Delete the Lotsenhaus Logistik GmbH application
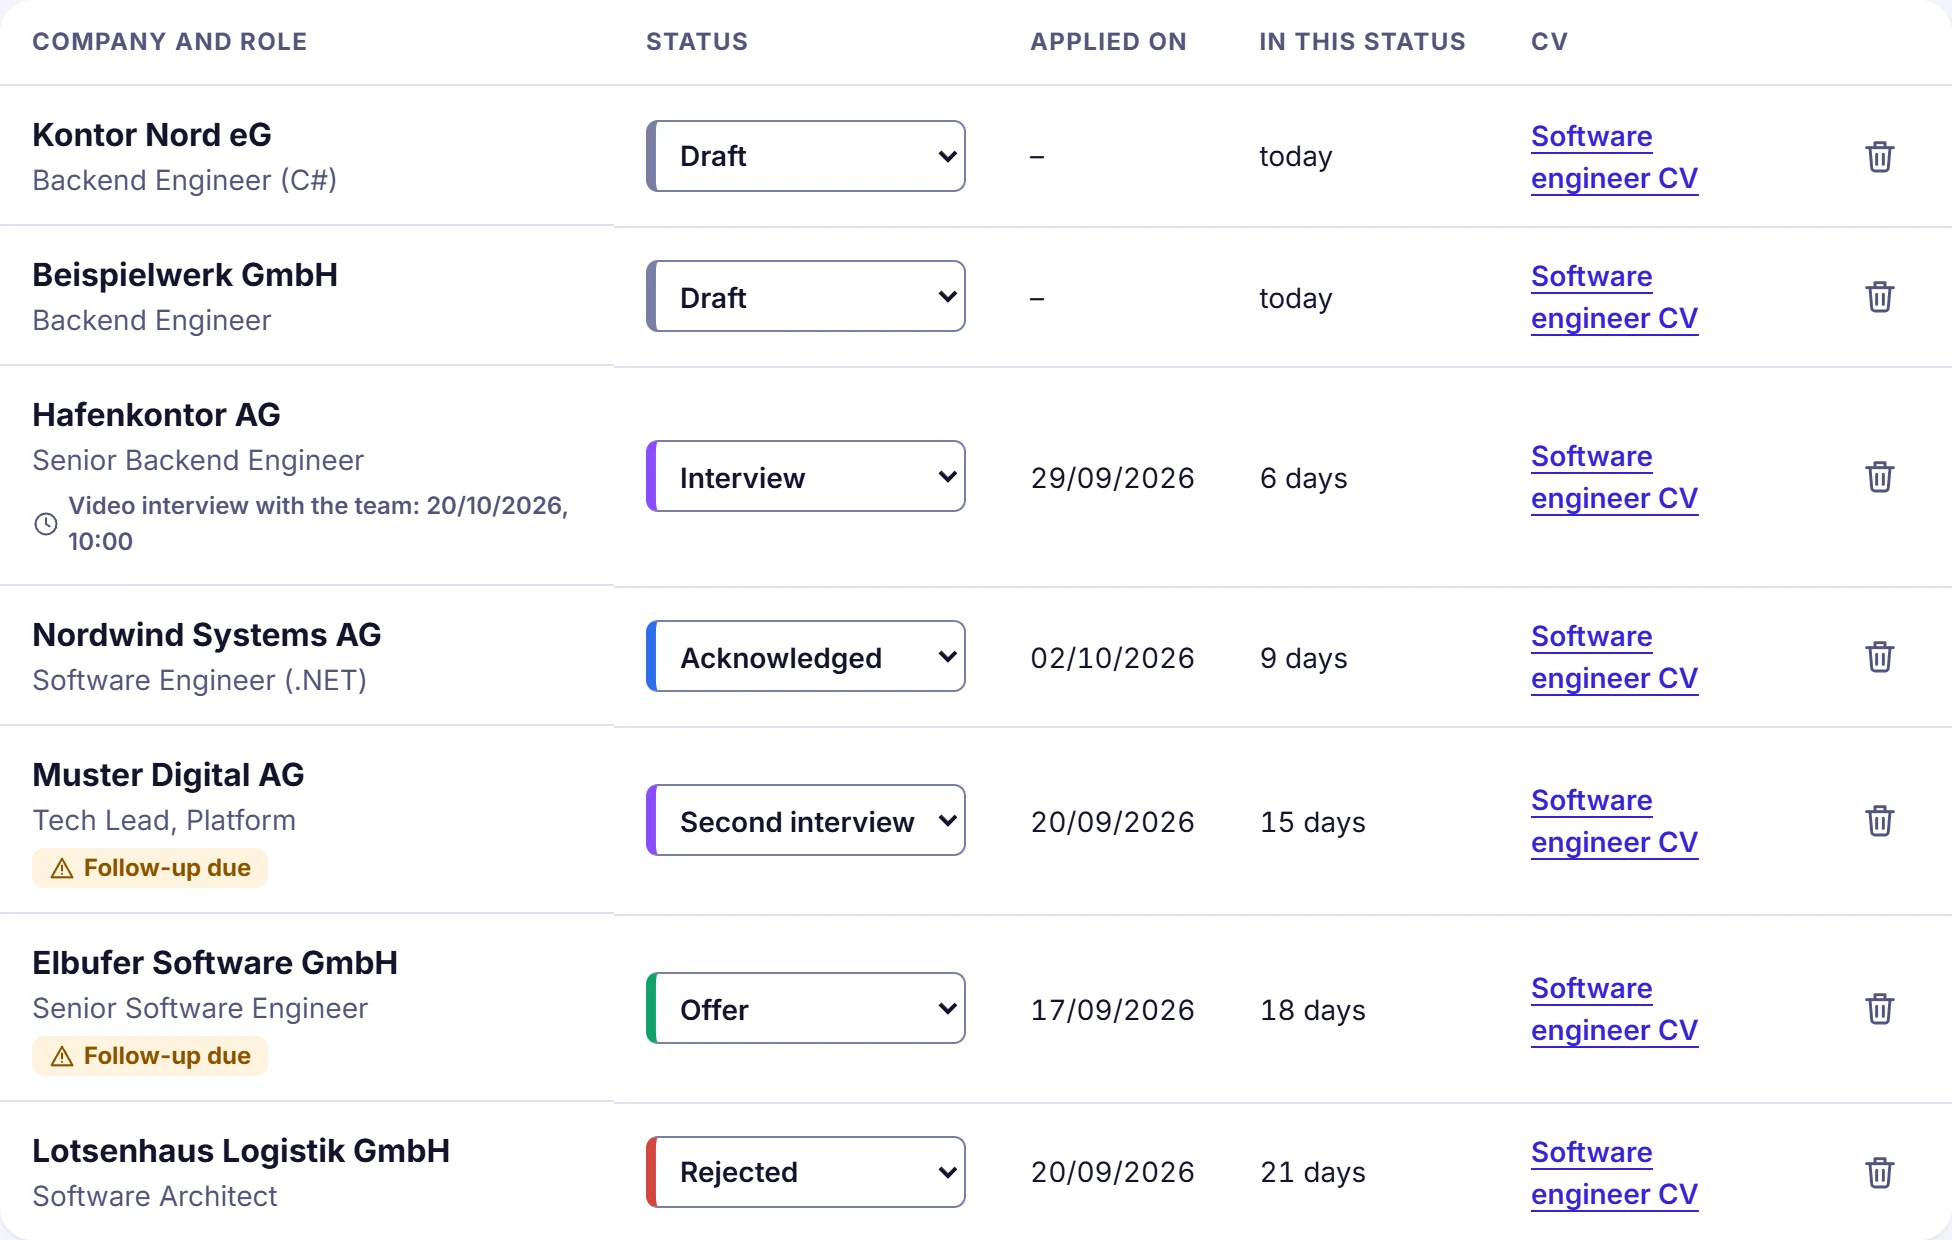 [x=1879, y=1173]
